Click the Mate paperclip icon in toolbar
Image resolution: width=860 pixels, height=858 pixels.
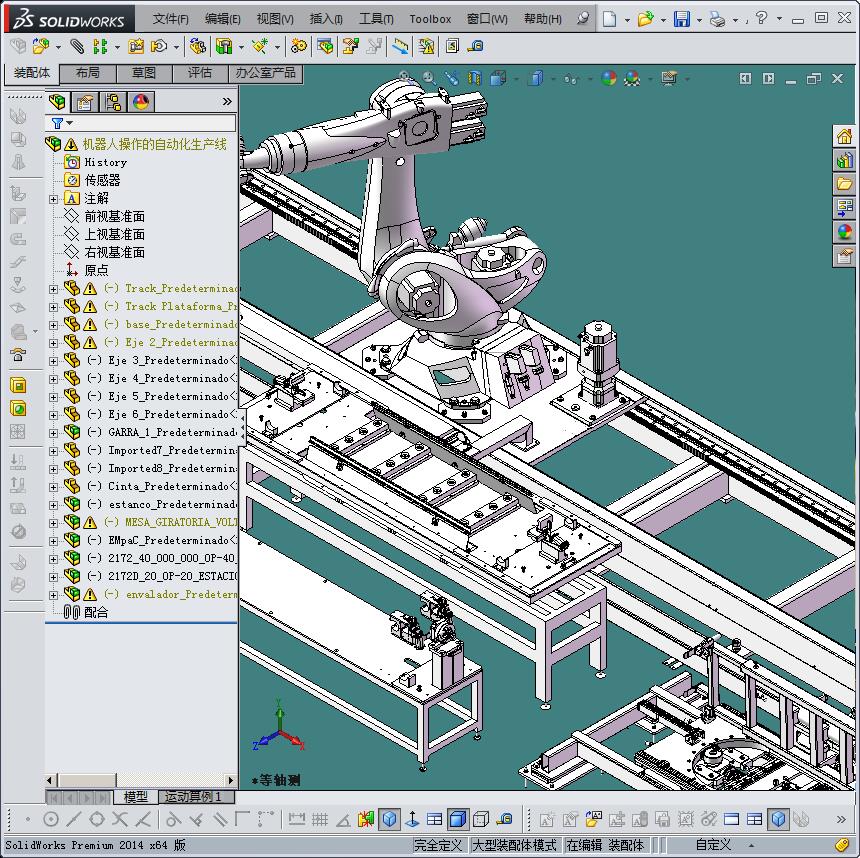point(77,47)
